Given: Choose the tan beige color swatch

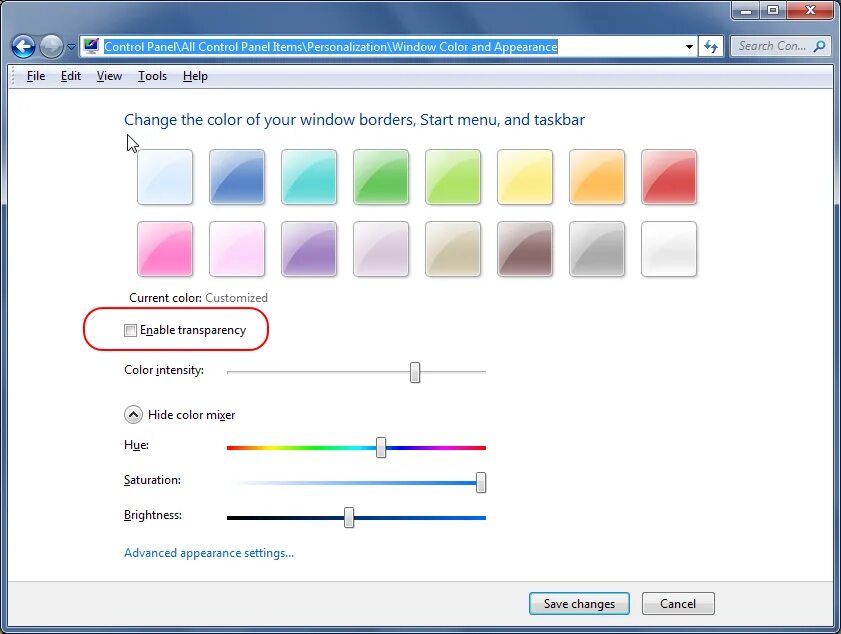Looking at the screenshot, I should (453, 249).
